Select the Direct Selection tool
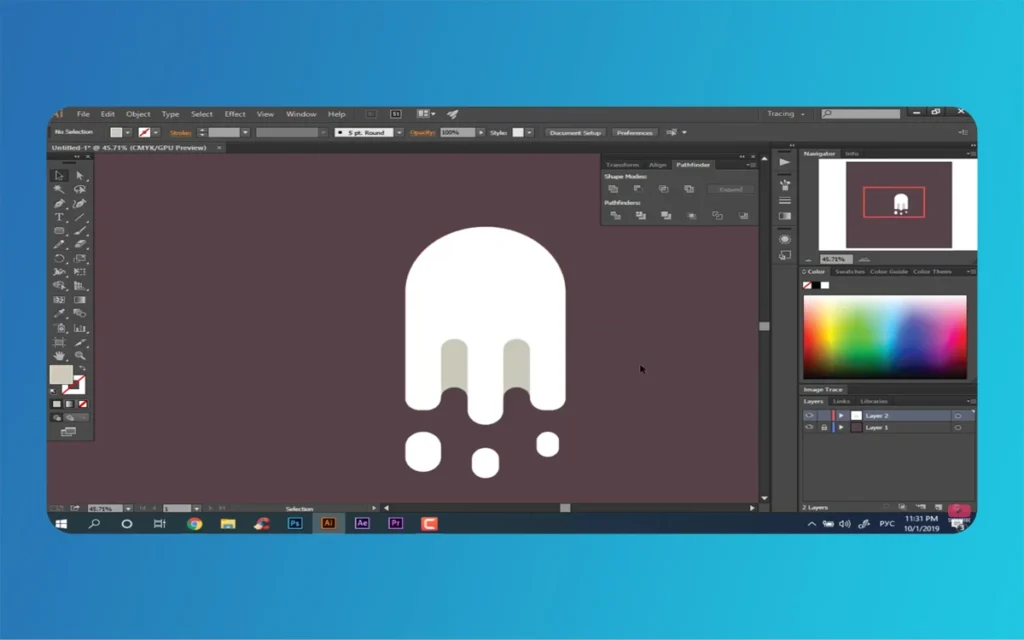Image resolution: width=1024 pixels, height=640 pixels. pos(80,175)
